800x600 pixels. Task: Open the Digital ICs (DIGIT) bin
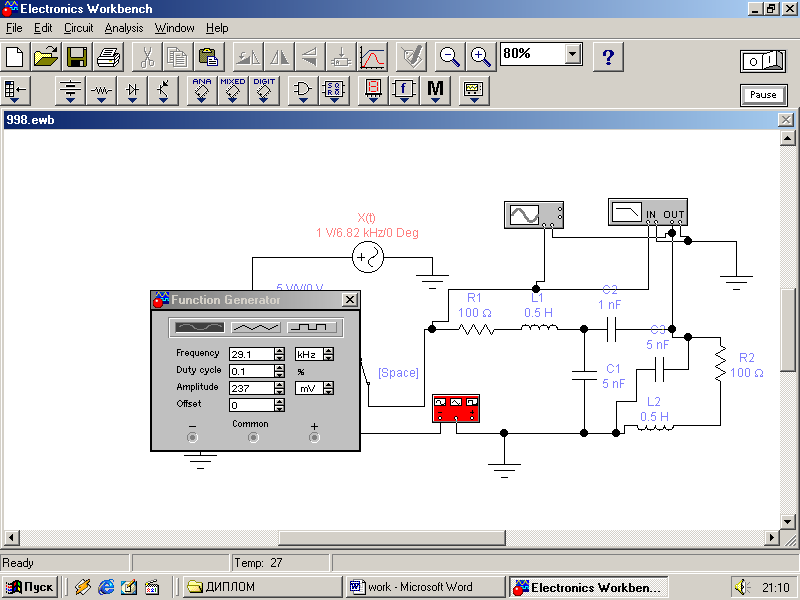coord(264,91)
